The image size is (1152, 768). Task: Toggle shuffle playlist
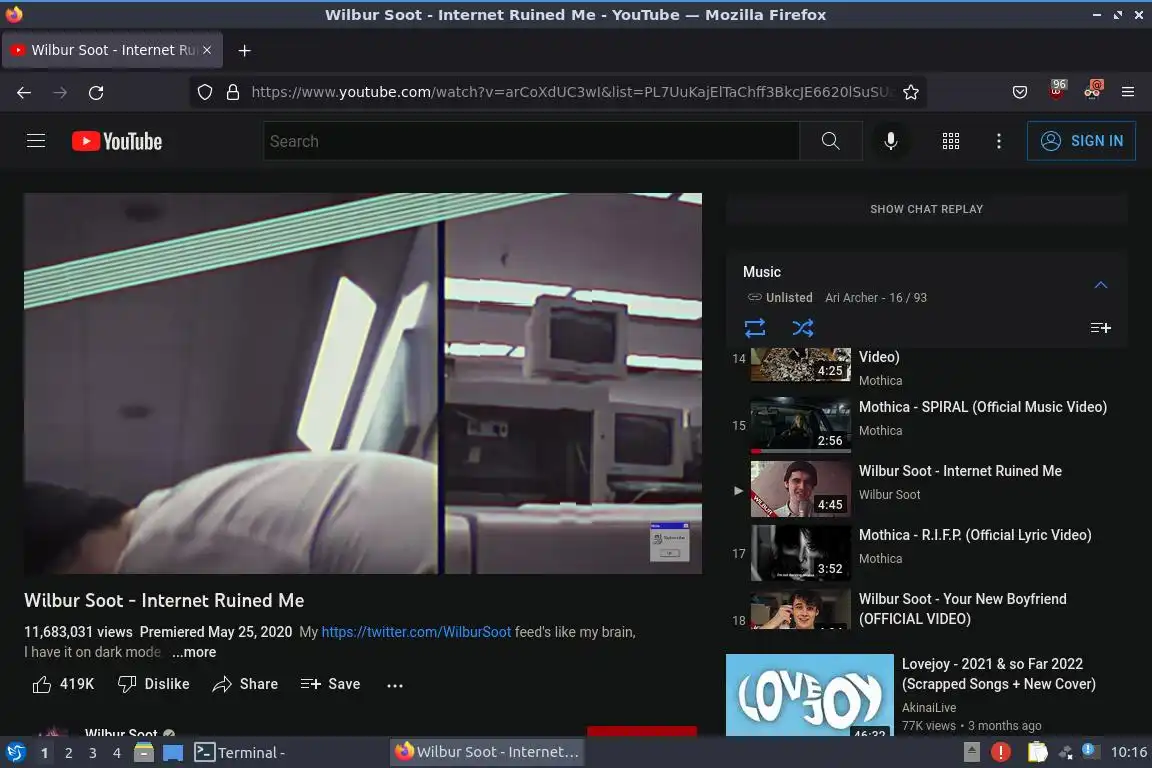[802, 328]
